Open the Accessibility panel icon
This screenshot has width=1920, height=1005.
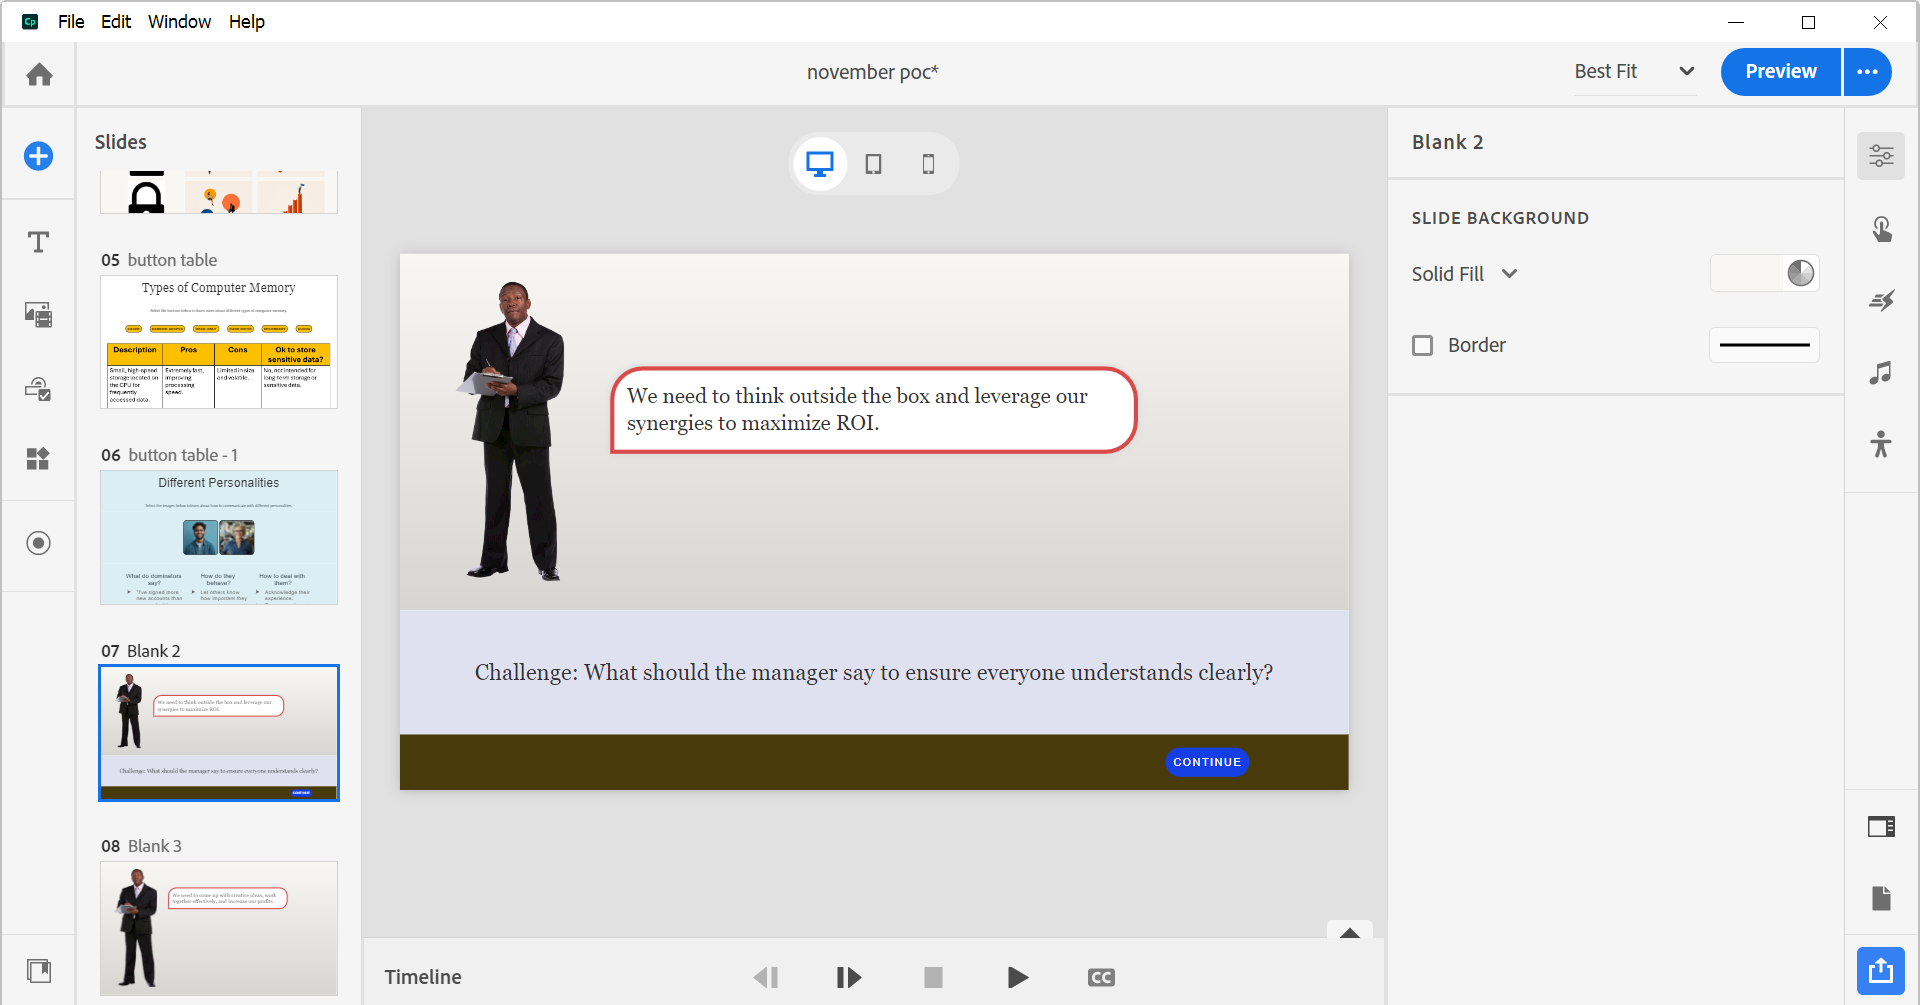pos(1881,444)
